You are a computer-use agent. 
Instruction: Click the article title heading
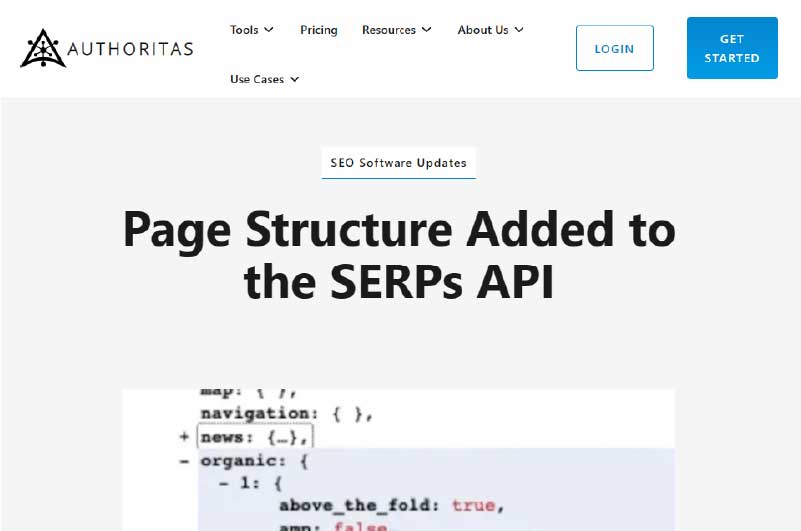tap(399, 255)
